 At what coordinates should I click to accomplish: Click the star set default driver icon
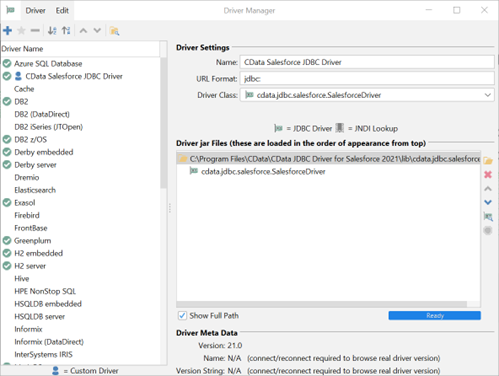[21, 31]
